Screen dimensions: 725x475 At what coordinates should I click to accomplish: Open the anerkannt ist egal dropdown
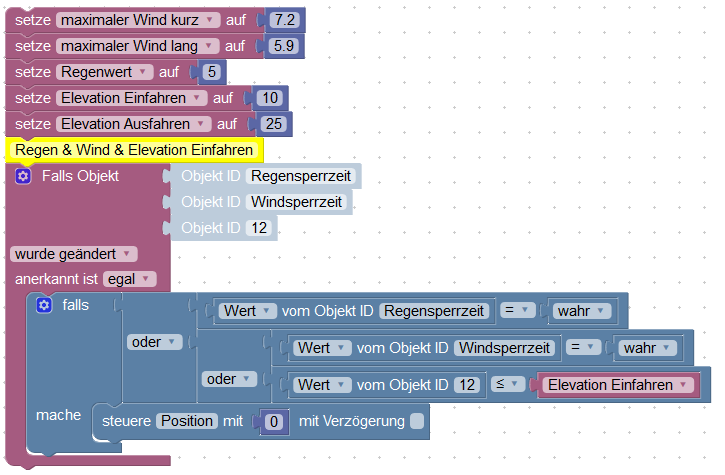tap(130, 279)
